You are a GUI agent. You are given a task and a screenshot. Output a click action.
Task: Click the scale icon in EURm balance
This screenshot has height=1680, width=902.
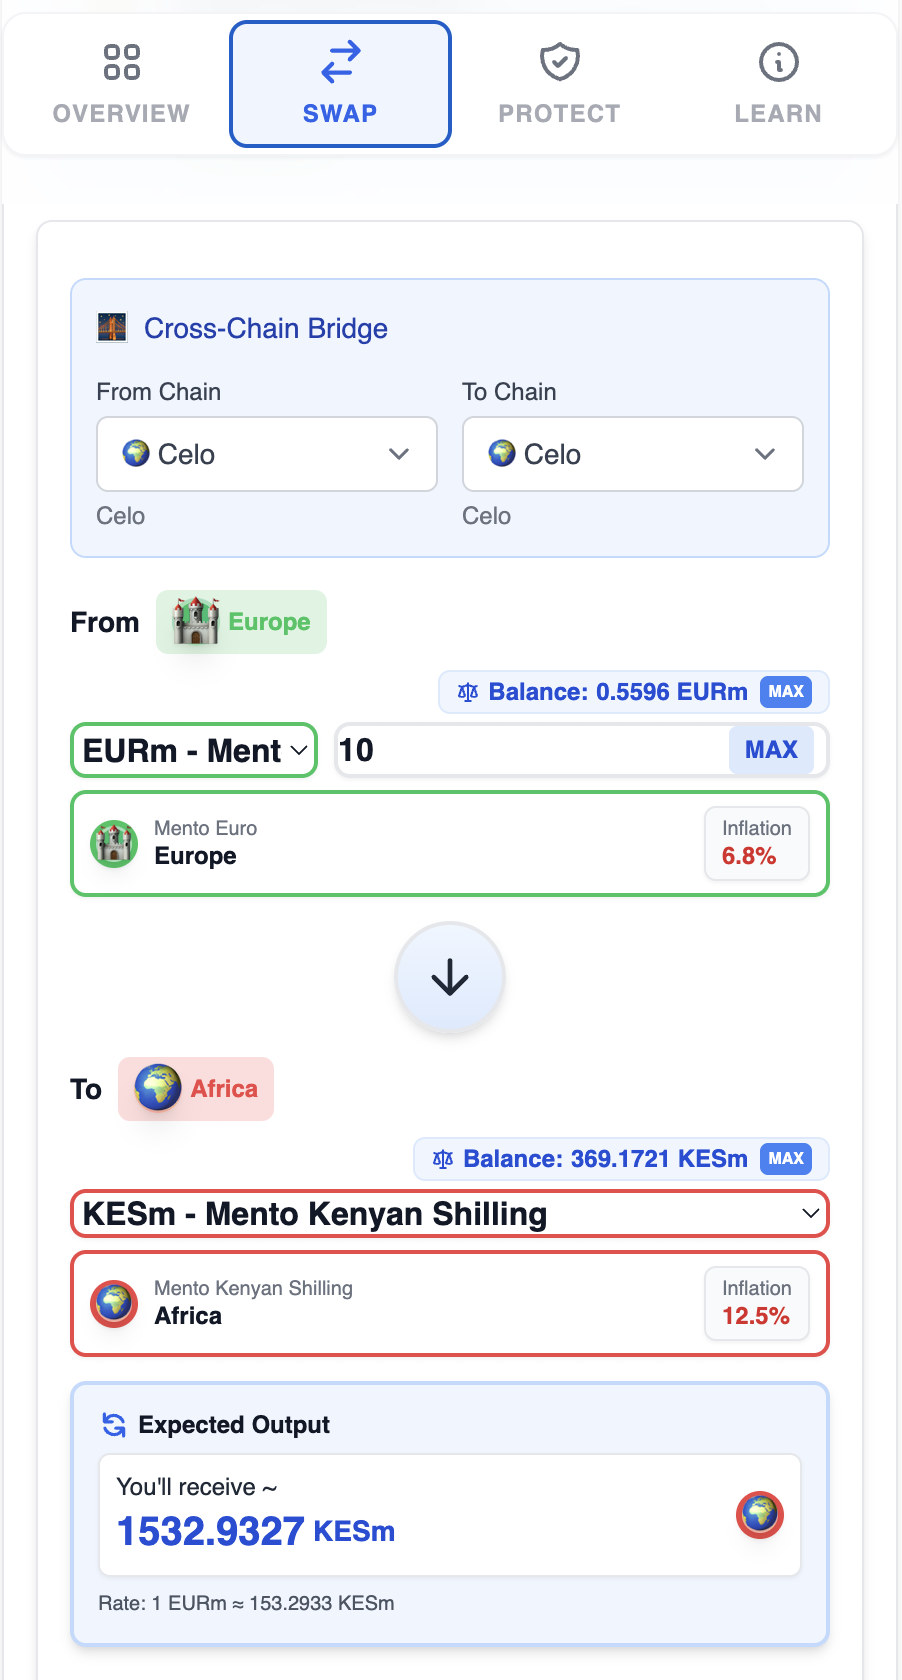click(x=467, y=692)
